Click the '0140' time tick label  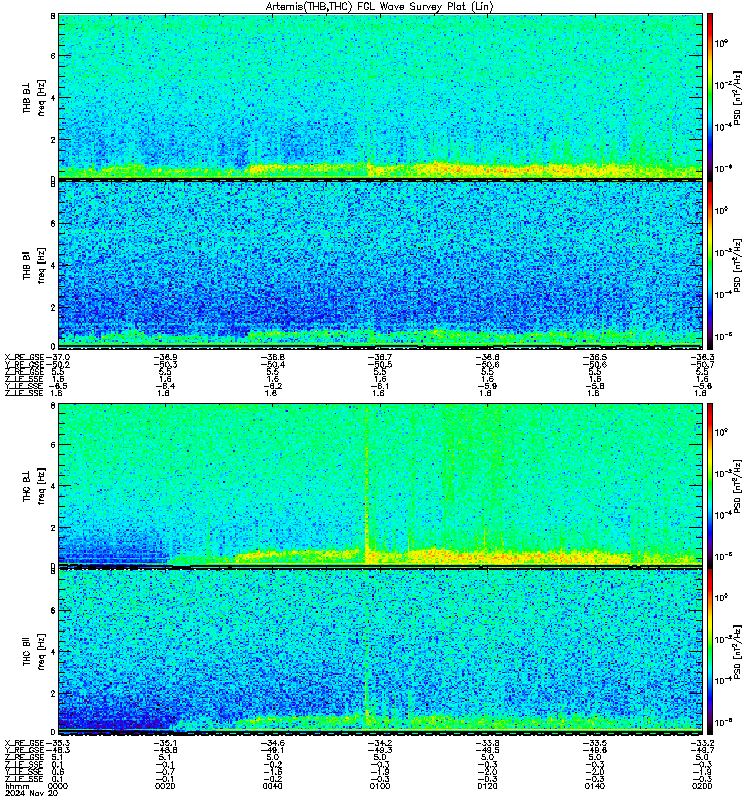(x=595, y=786)
